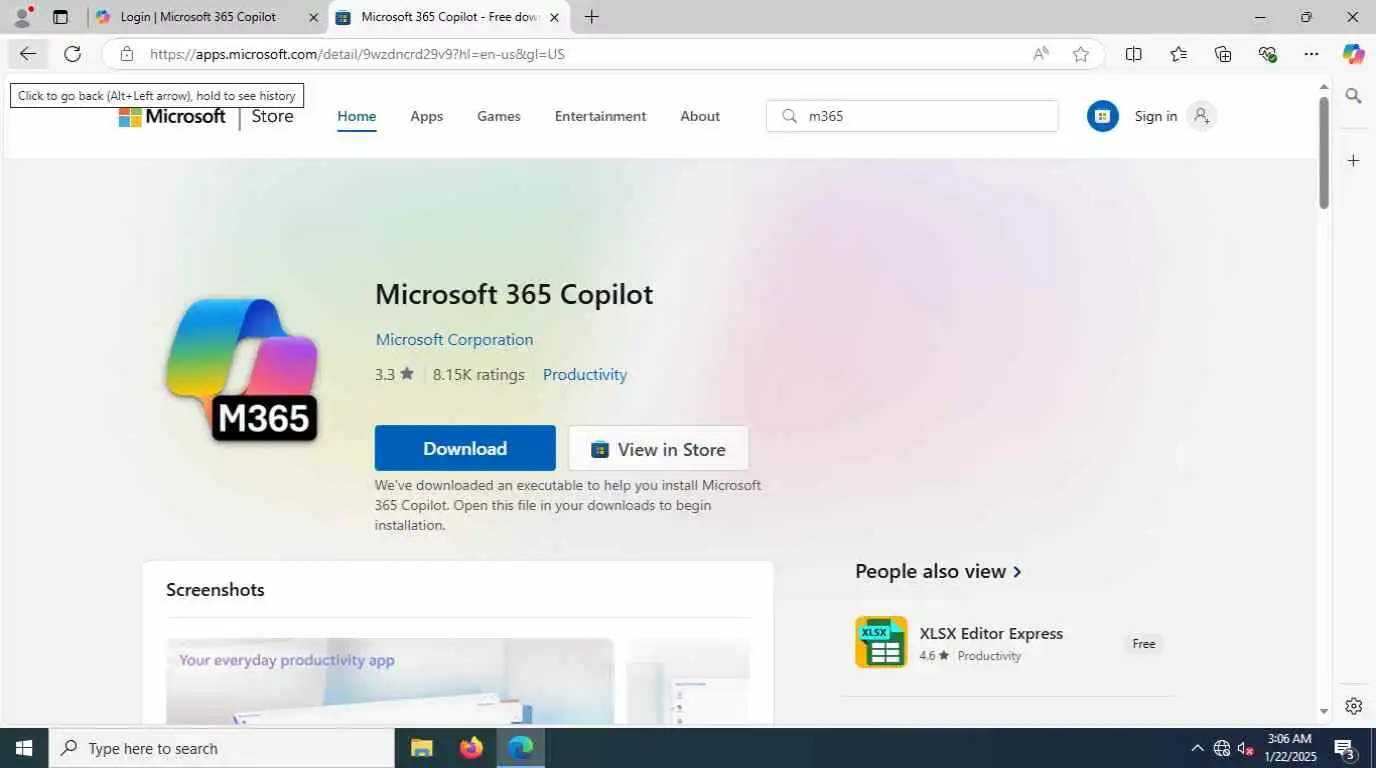This screenshot has width=1376, height=768.
Task: Open the first screenshot thumbnail
Action: [389, 681]
